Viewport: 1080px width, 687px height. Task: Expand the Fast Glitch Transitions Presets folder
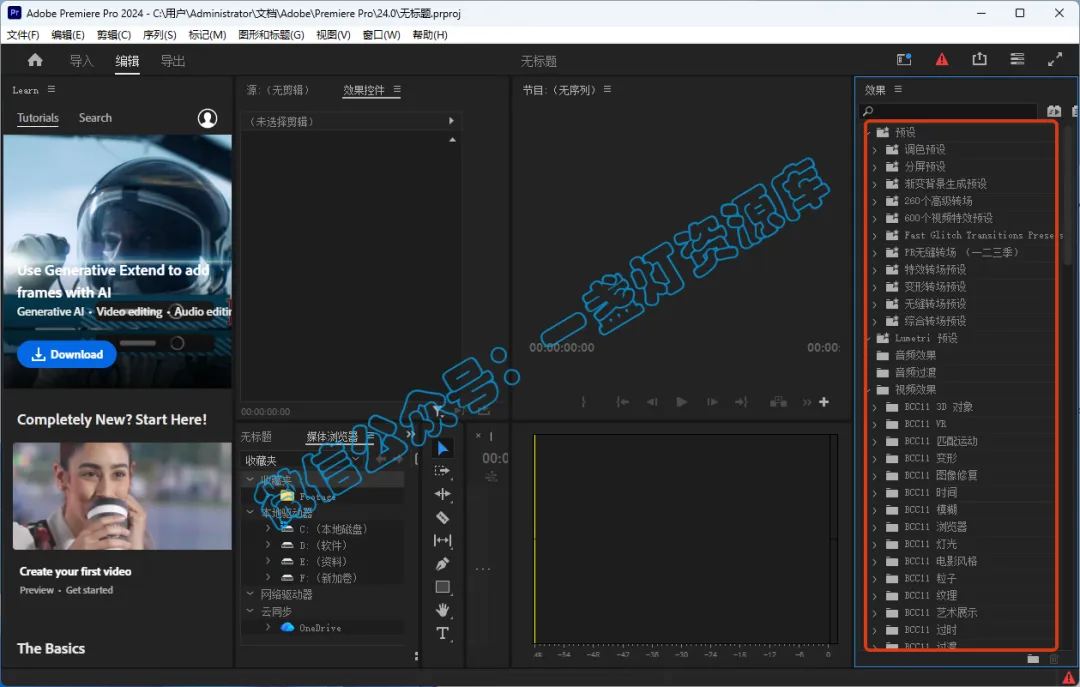tap(874, 236)
